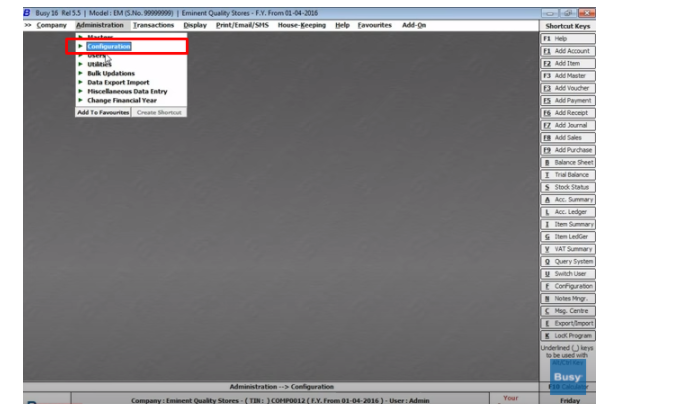Open Export/Import shortcut

(x=568, y=323)
